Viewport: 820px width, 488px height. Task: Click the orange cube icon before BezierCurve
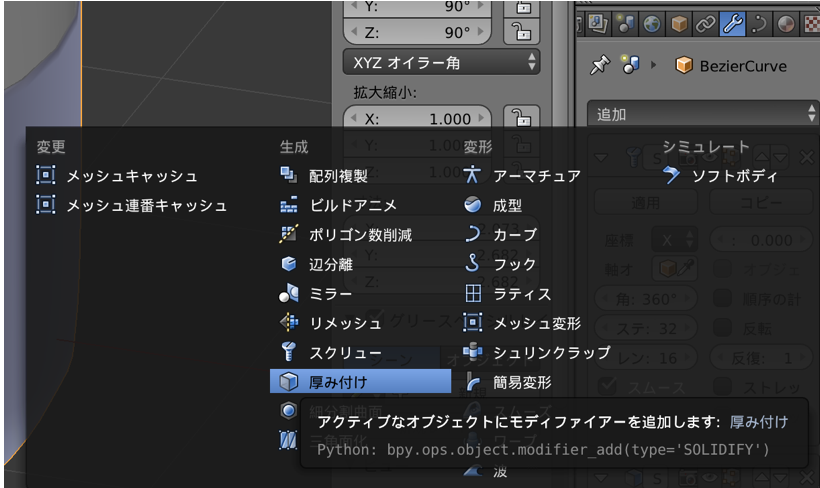[684, 65]
